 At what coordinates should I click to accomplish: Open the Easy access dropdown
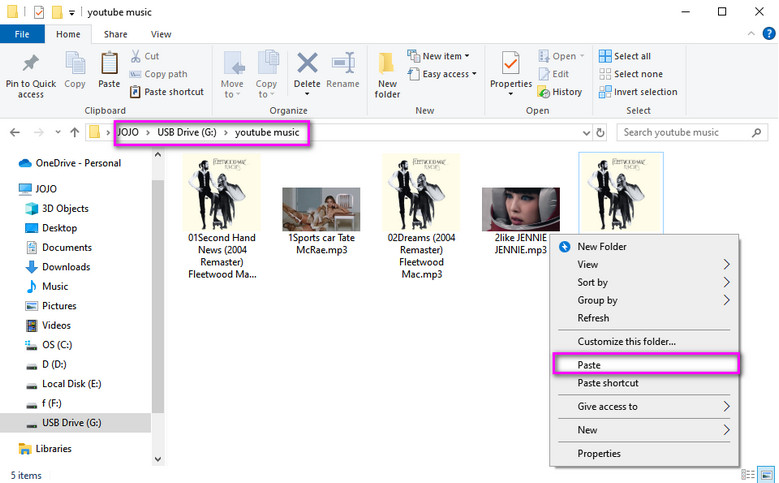click(x=442, y=74)
